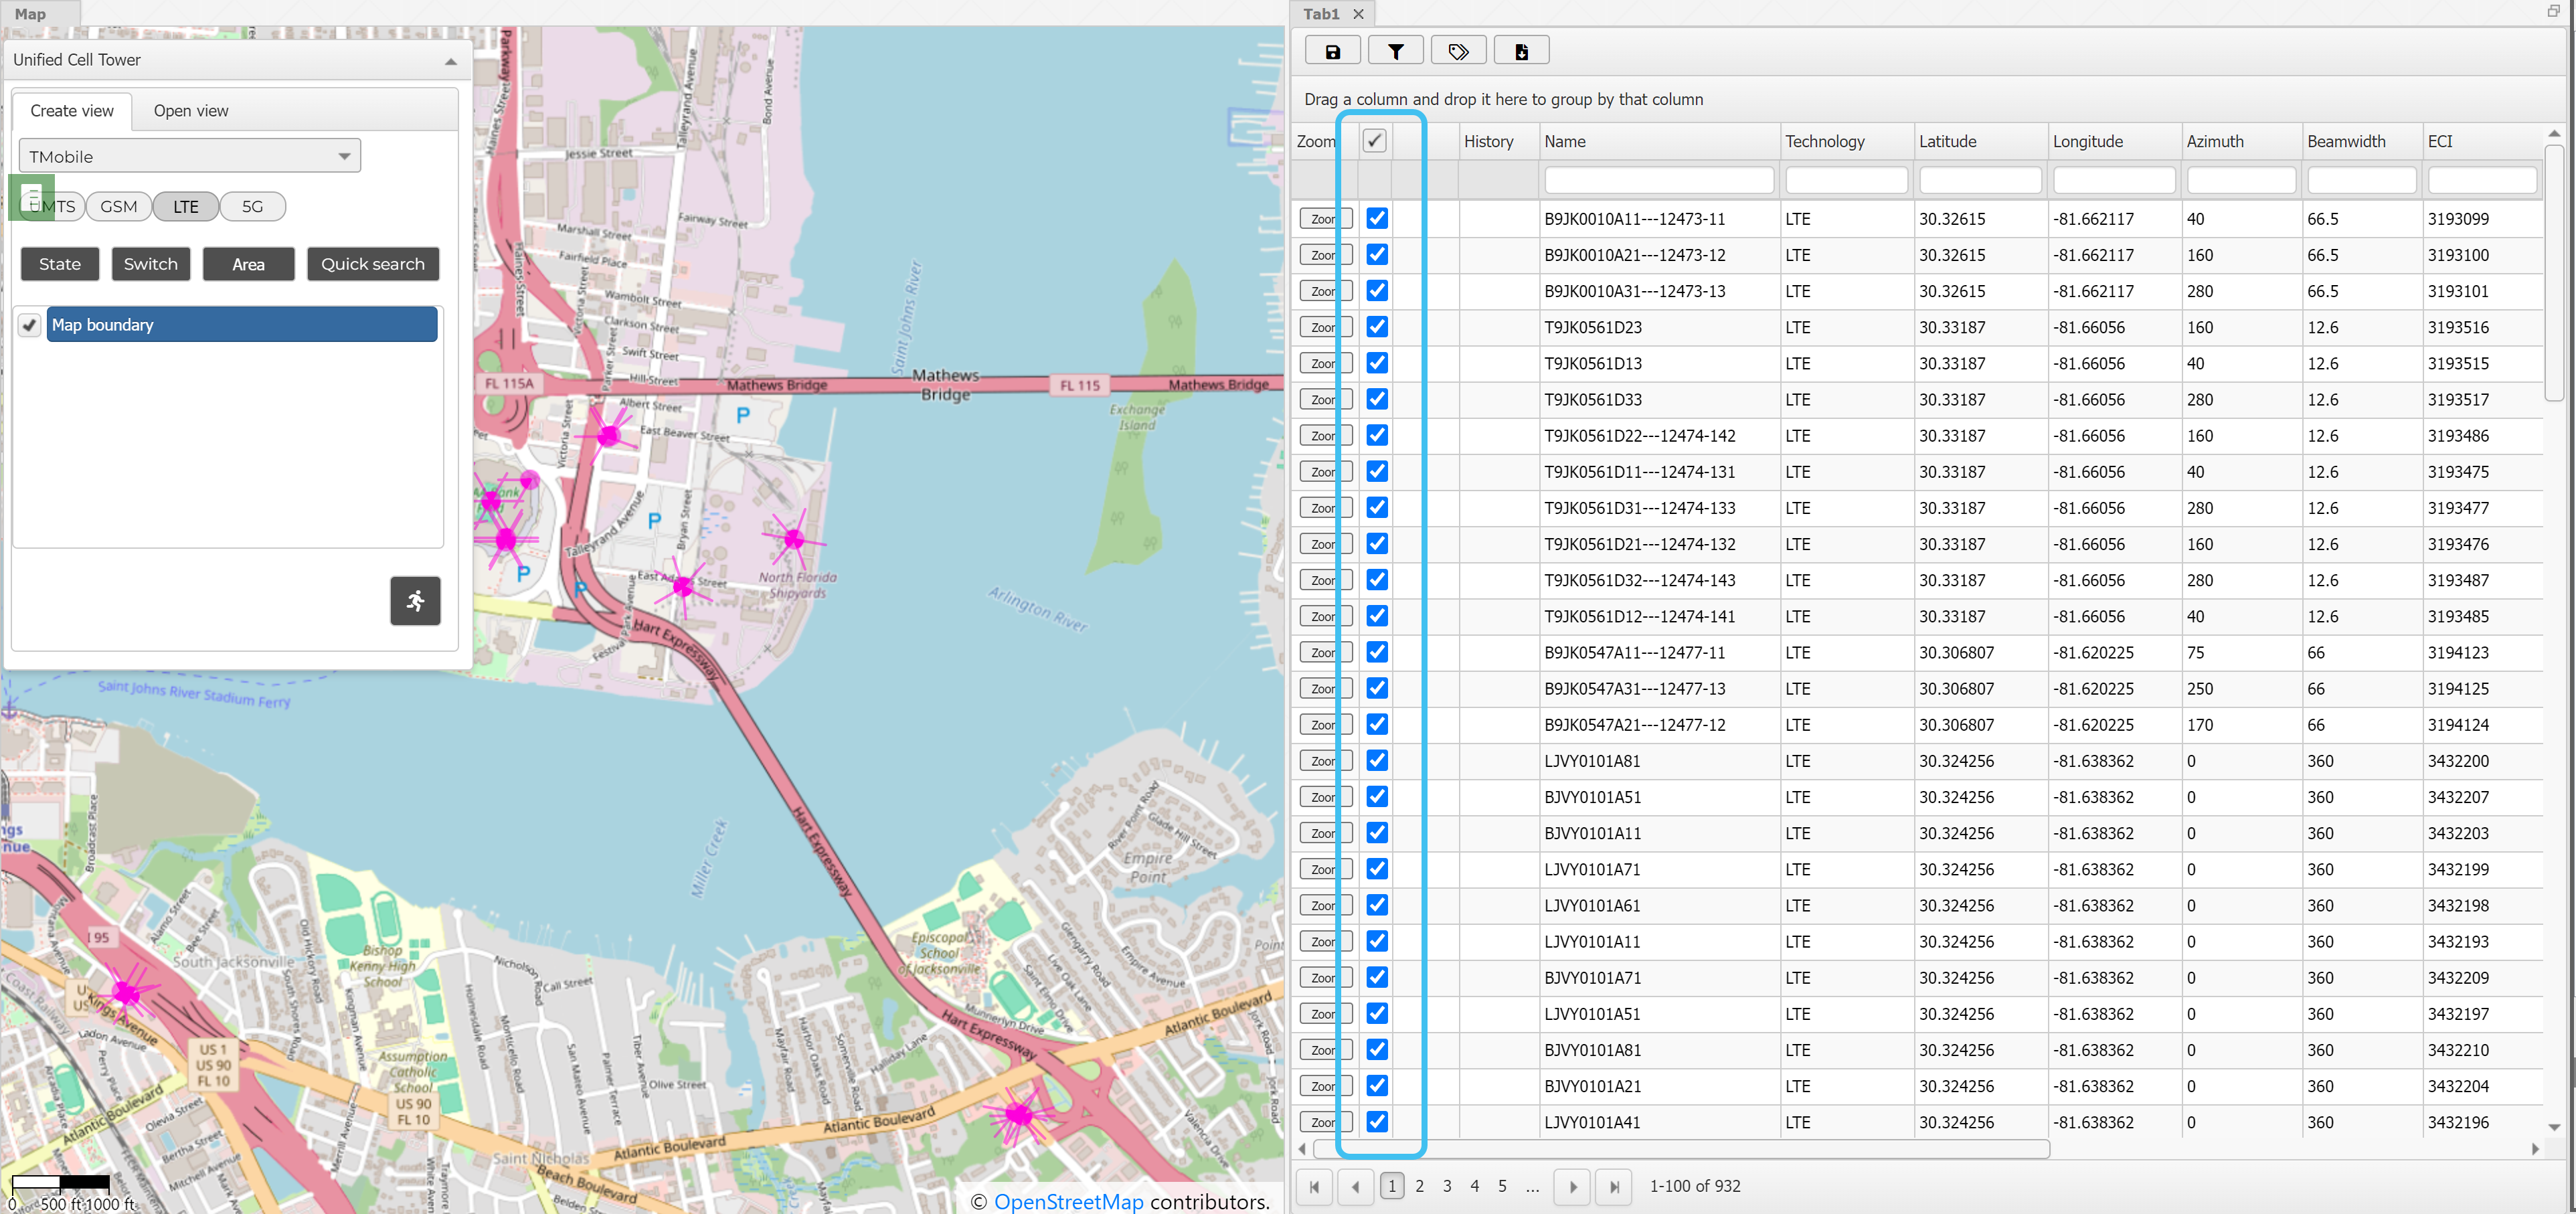Click the save icon in table toolbar
Viewport: 2576px width, 1214px height.
tap(1332, 51)
